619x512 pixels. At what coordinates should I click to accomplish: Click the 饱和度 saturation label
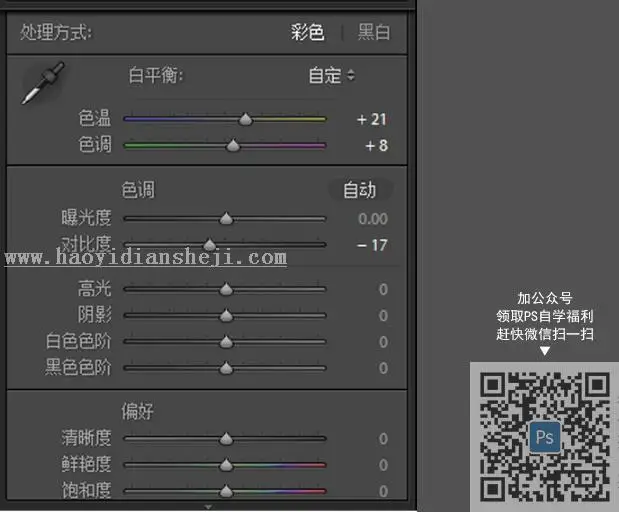tap(86, 491)
